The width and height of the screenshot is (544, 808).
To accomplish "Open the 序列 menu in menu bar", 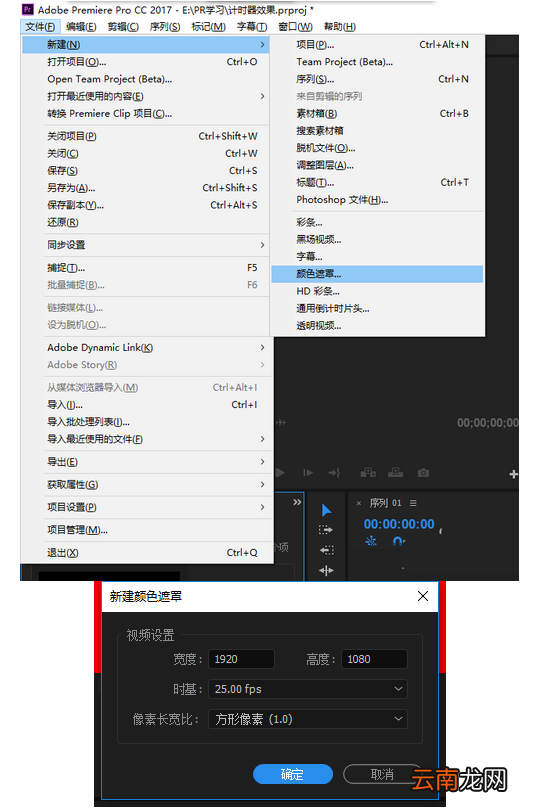I will click(x=165, y=27).
